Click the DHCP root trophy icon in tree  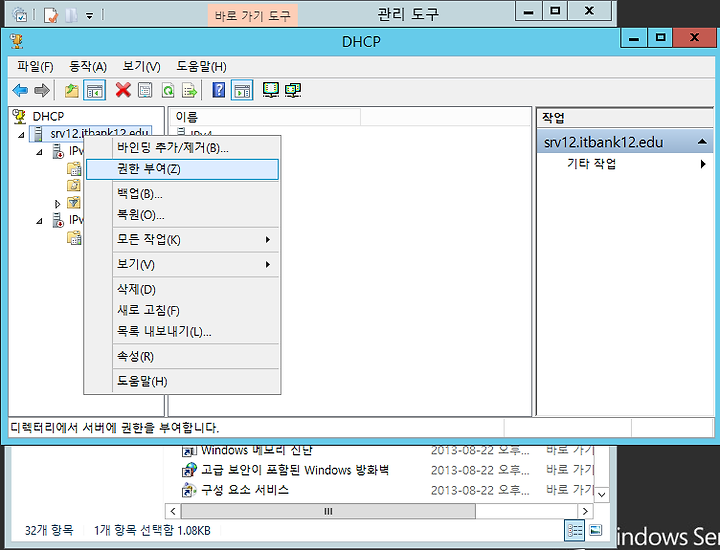point(19,117)
